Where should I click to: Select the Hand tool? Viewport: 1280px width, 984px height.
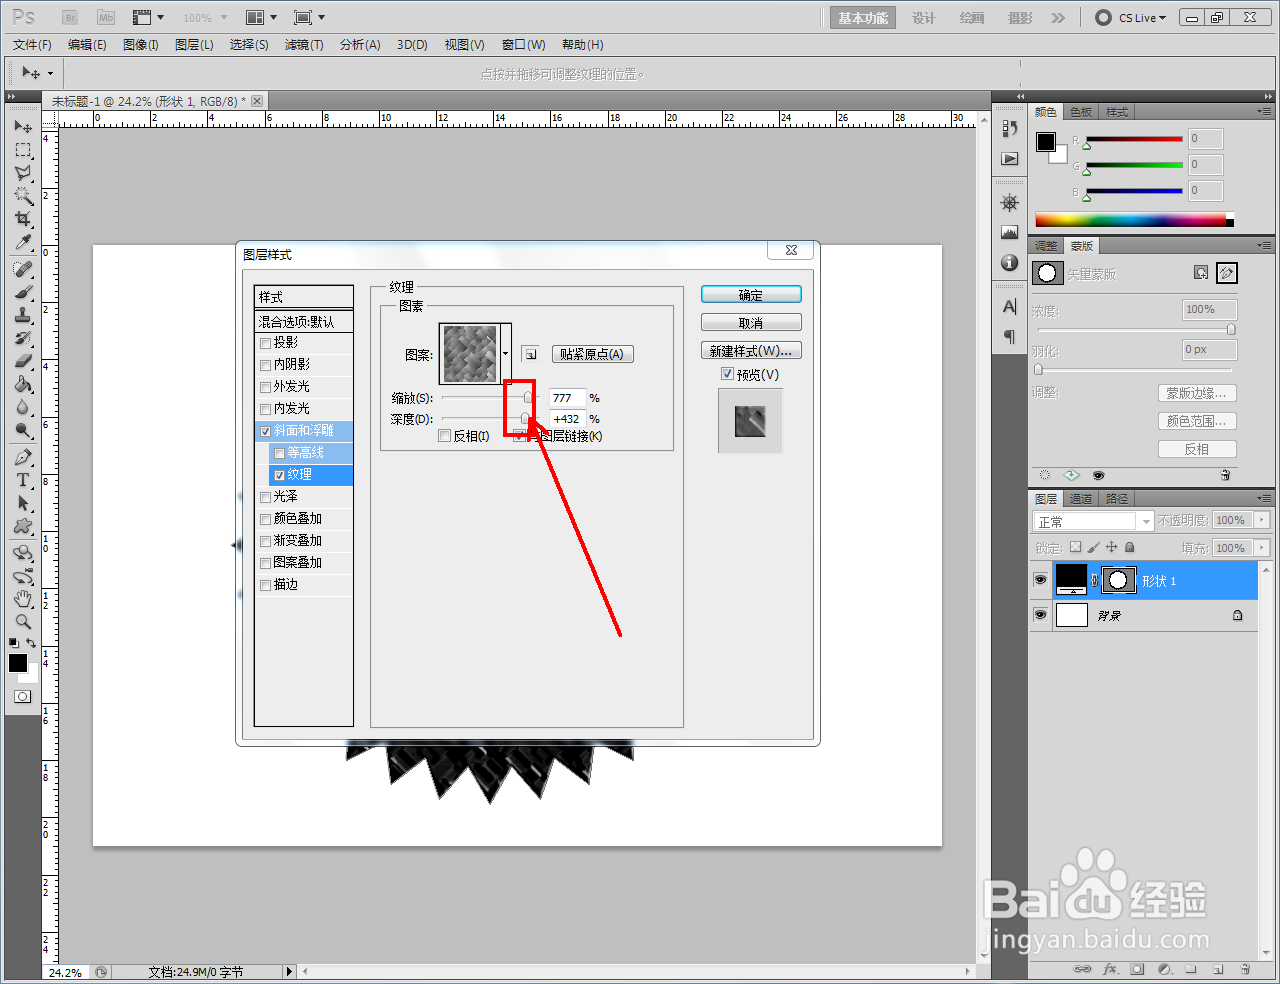tap(22, 599)
